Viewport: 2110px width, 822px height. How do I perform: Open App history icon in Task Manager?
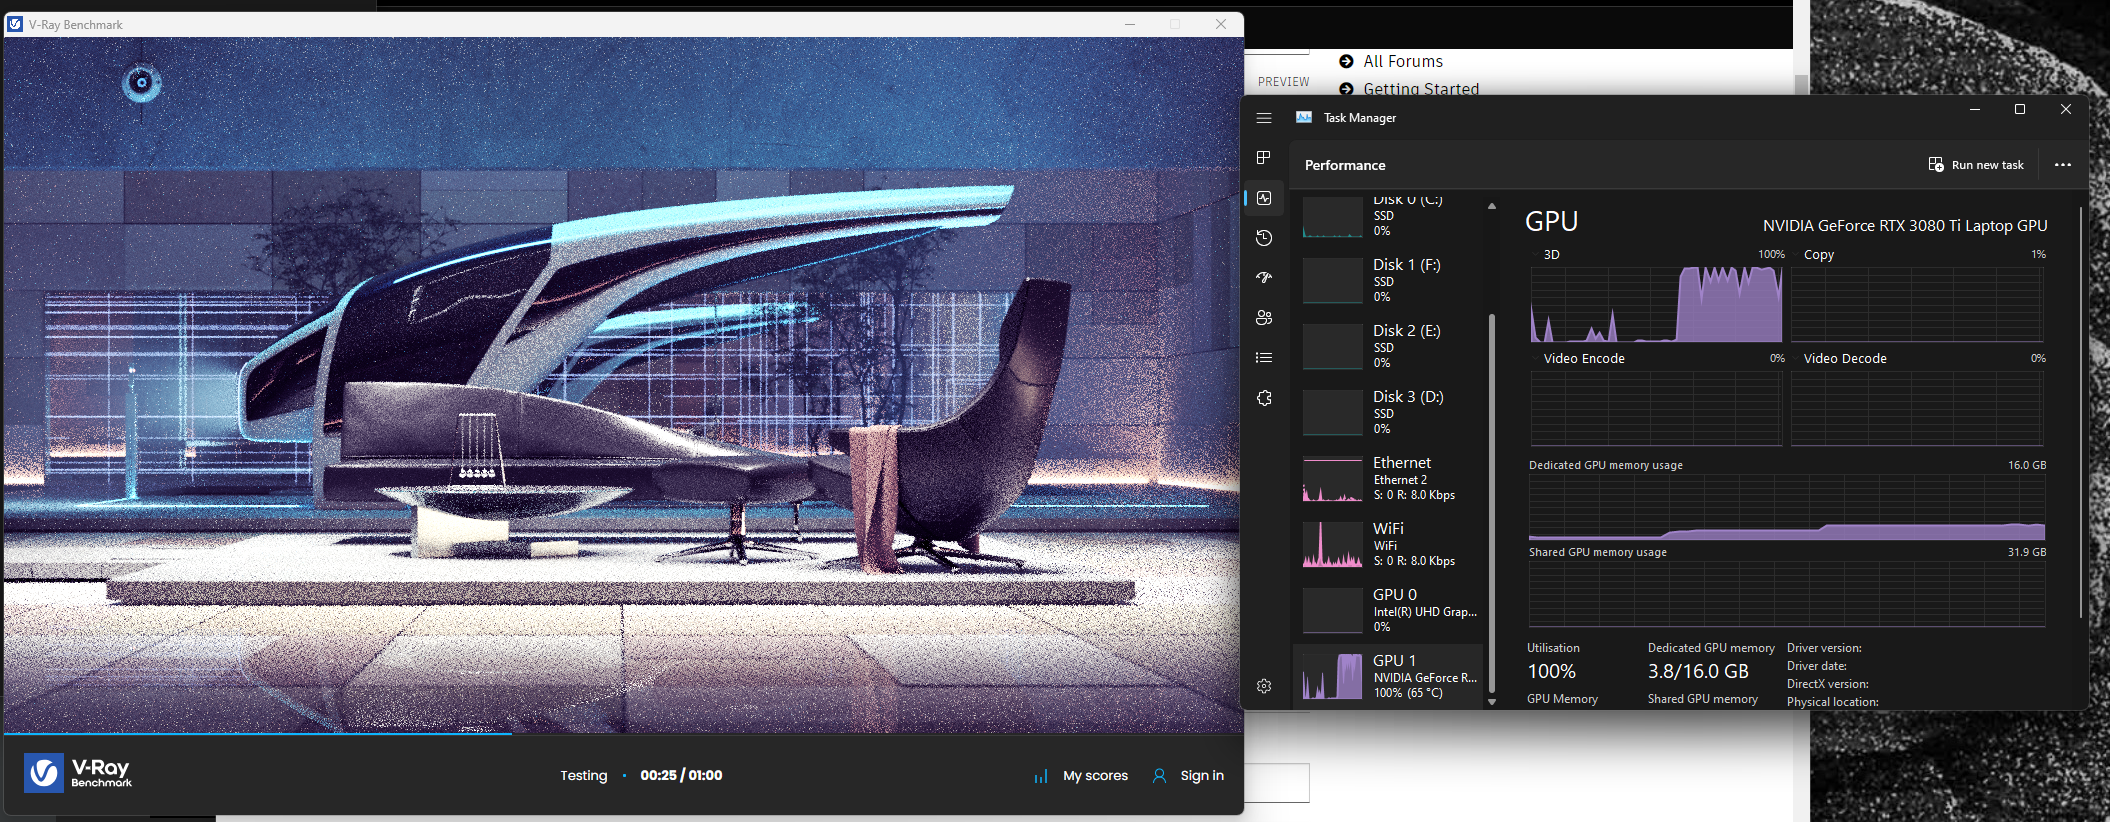tap(1264, 238)
